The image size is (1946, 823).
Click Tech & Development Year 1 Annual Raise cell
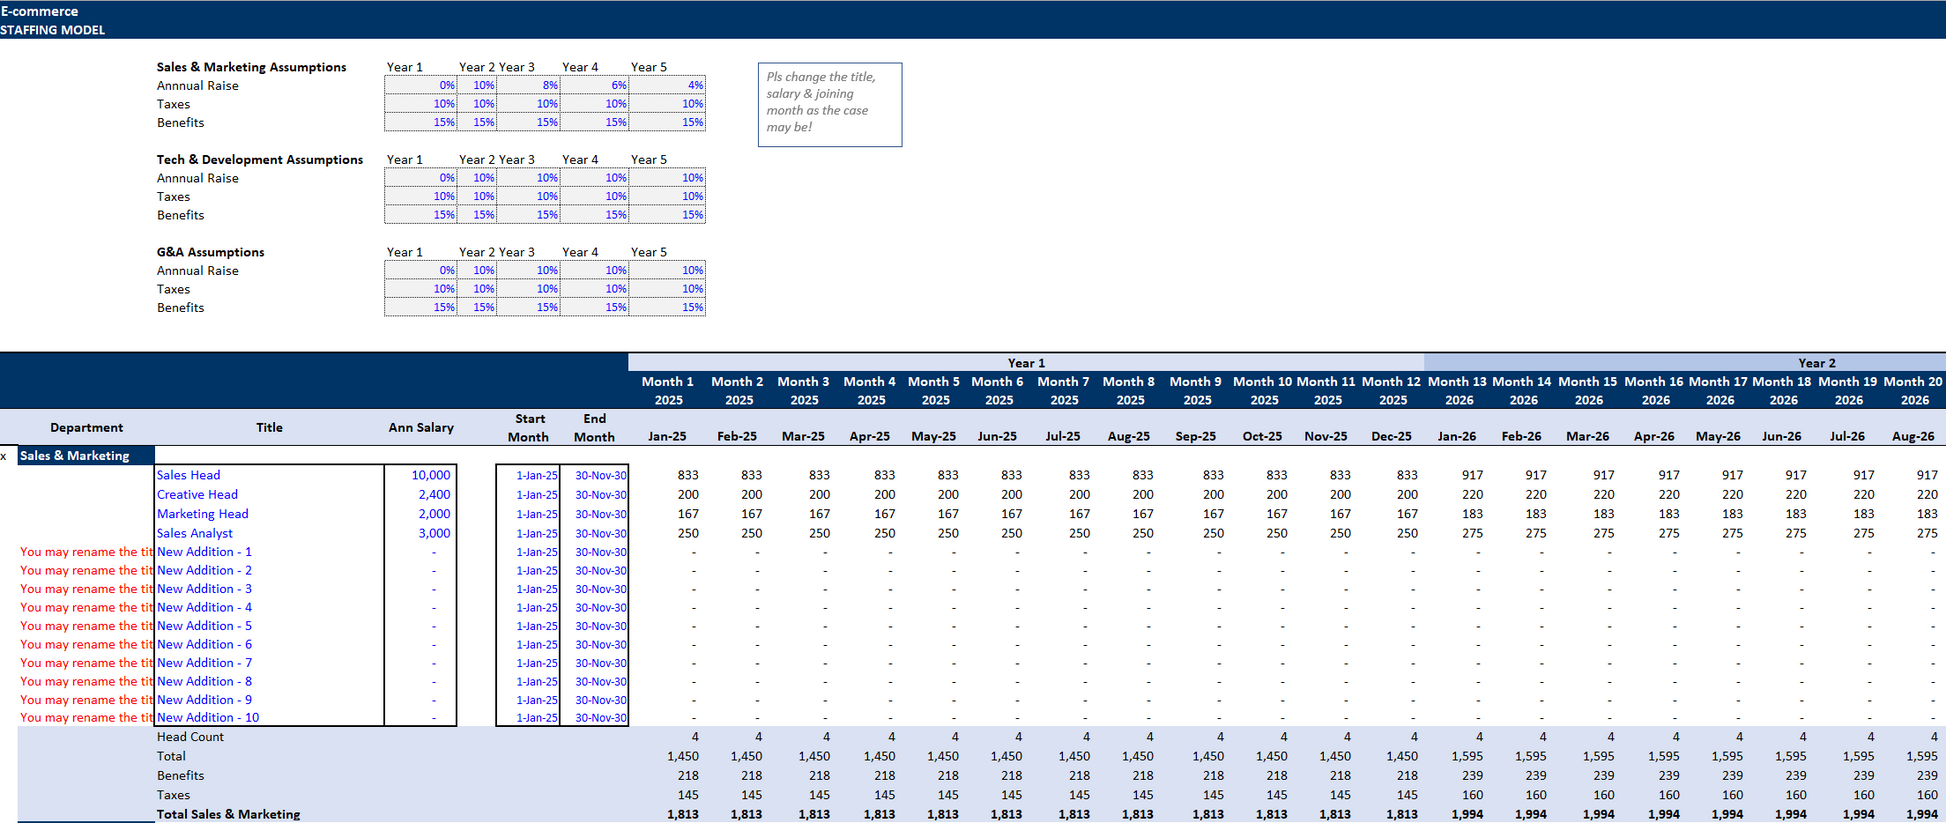[421, 178]
